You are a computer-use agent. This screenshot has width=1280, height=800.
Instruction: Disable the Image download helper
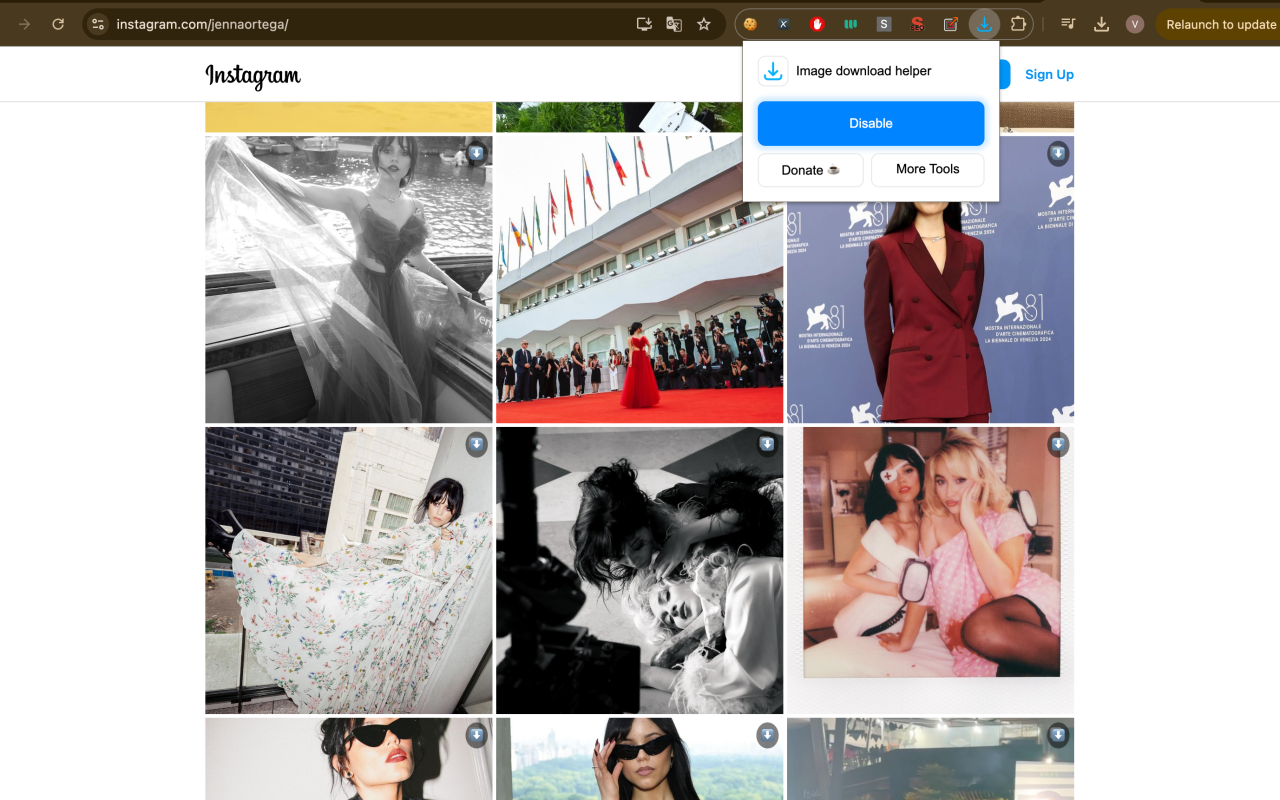pyautogui.click(x=870, y=122)
